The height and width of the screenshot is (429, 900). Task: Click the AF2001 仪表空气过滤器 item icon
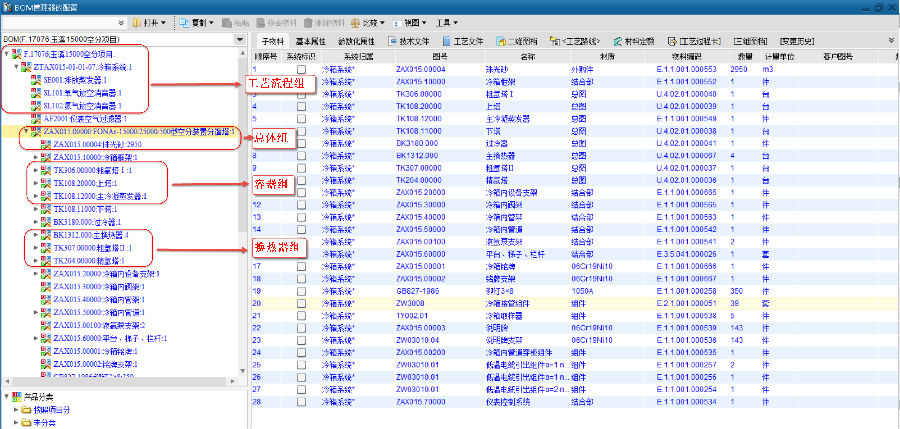[x=35, y=118]
